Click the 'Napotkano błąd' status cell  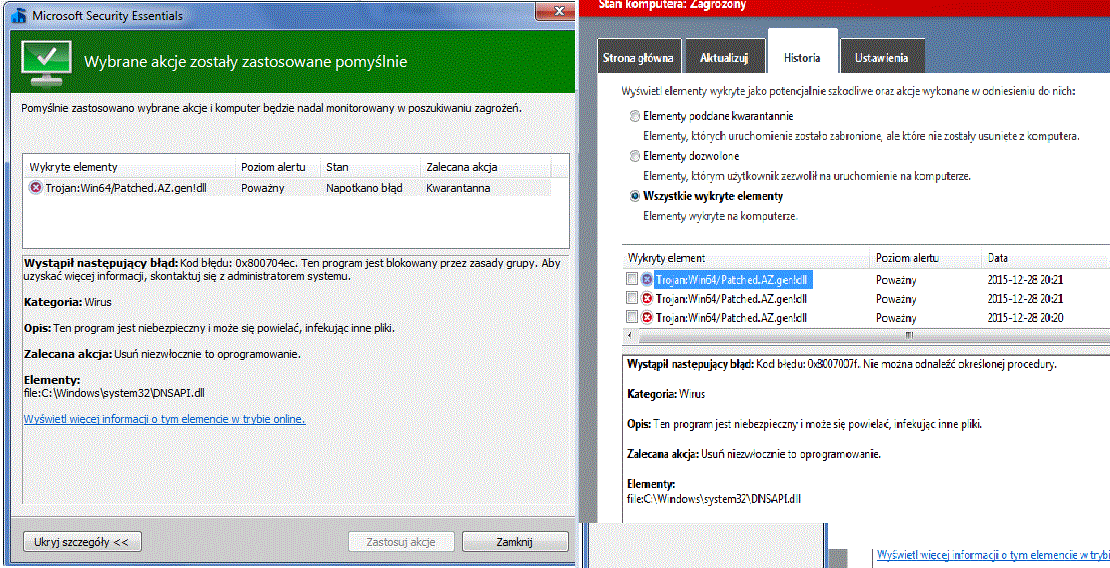tap(364, 188)
